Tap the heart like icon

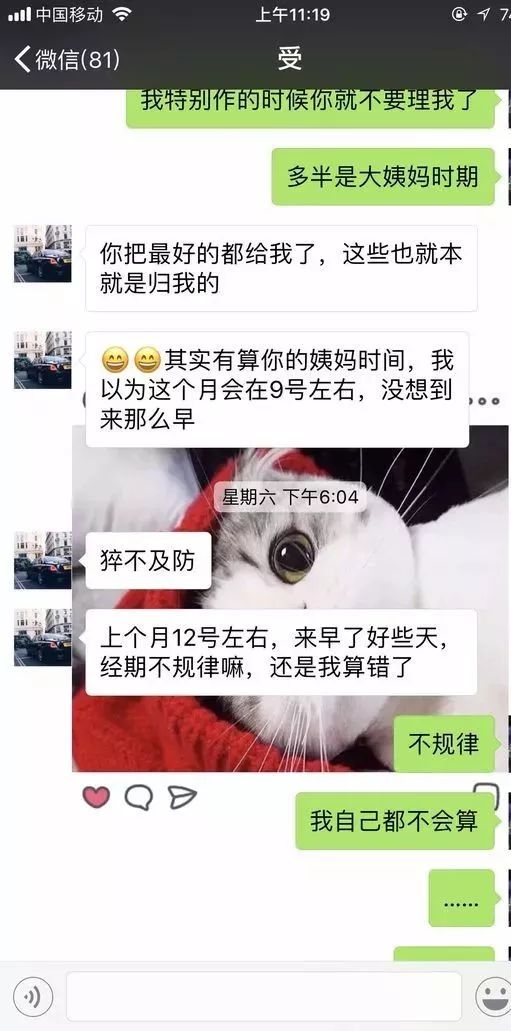point(96,796)
